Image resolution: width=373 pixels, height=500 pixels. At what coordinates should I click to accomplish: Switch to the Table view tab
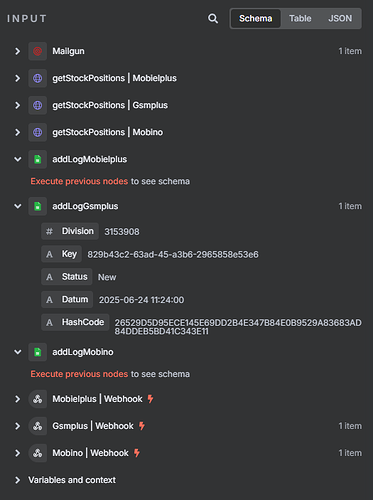tap(300, 19)
